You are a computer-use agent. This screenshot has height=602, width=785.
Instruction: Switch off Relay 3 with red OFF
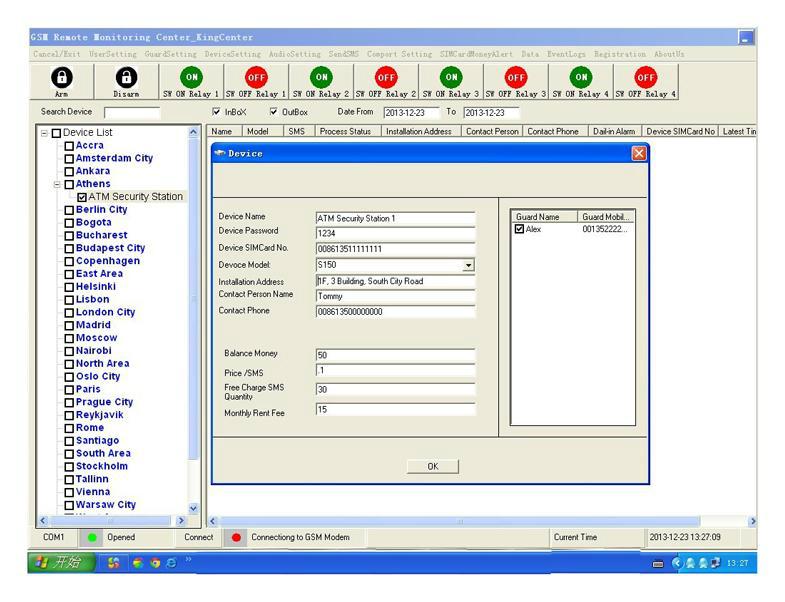516,77
